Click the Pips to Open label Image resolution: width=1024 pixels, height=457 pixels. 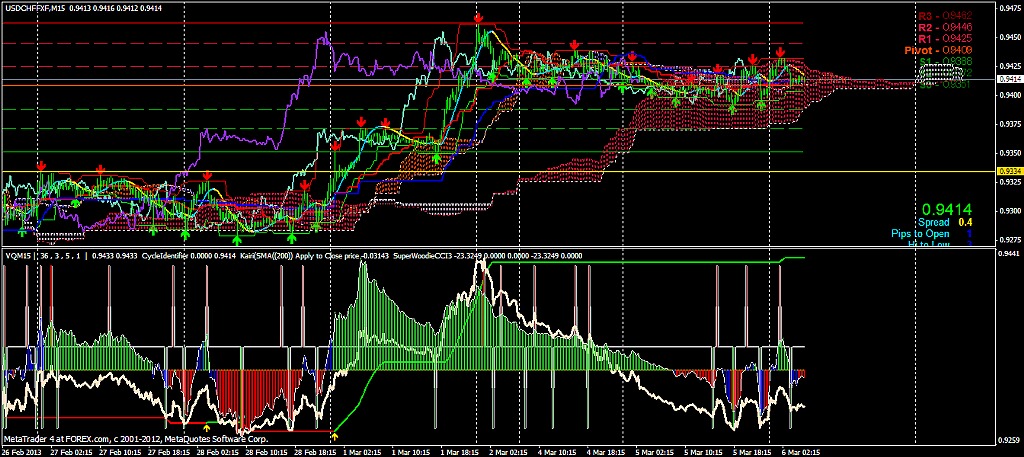click(x=916, y=234)
